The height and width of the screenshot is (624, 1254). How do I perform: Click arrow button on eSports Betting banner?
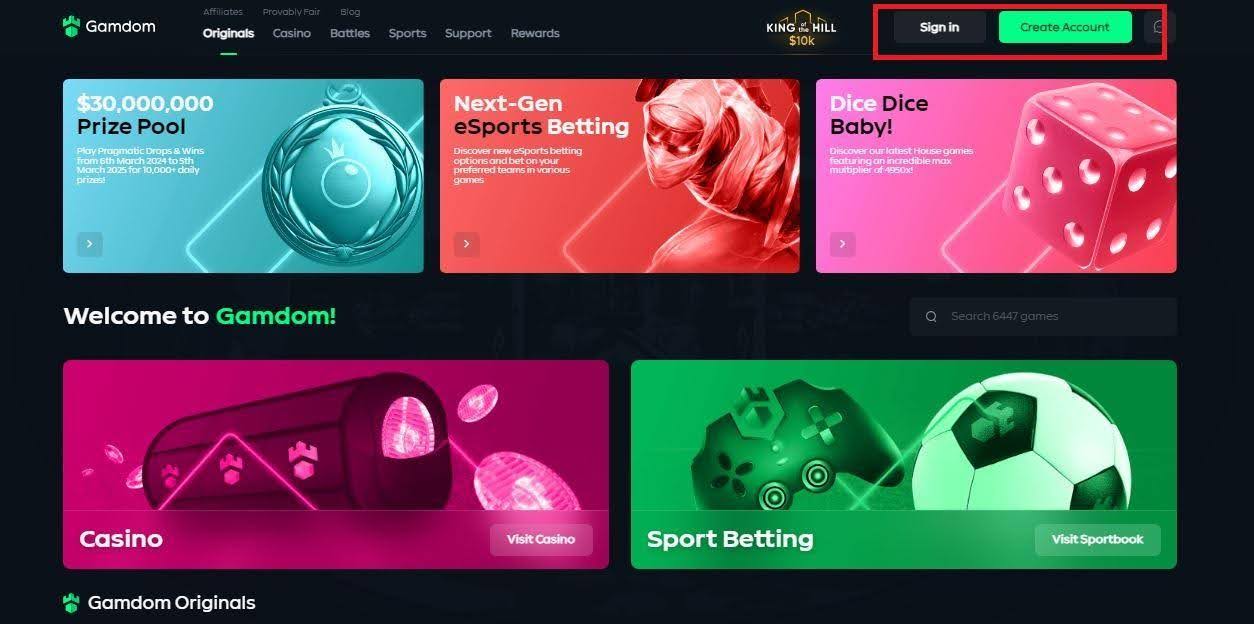pyautogui.click(x=466, y=243)
